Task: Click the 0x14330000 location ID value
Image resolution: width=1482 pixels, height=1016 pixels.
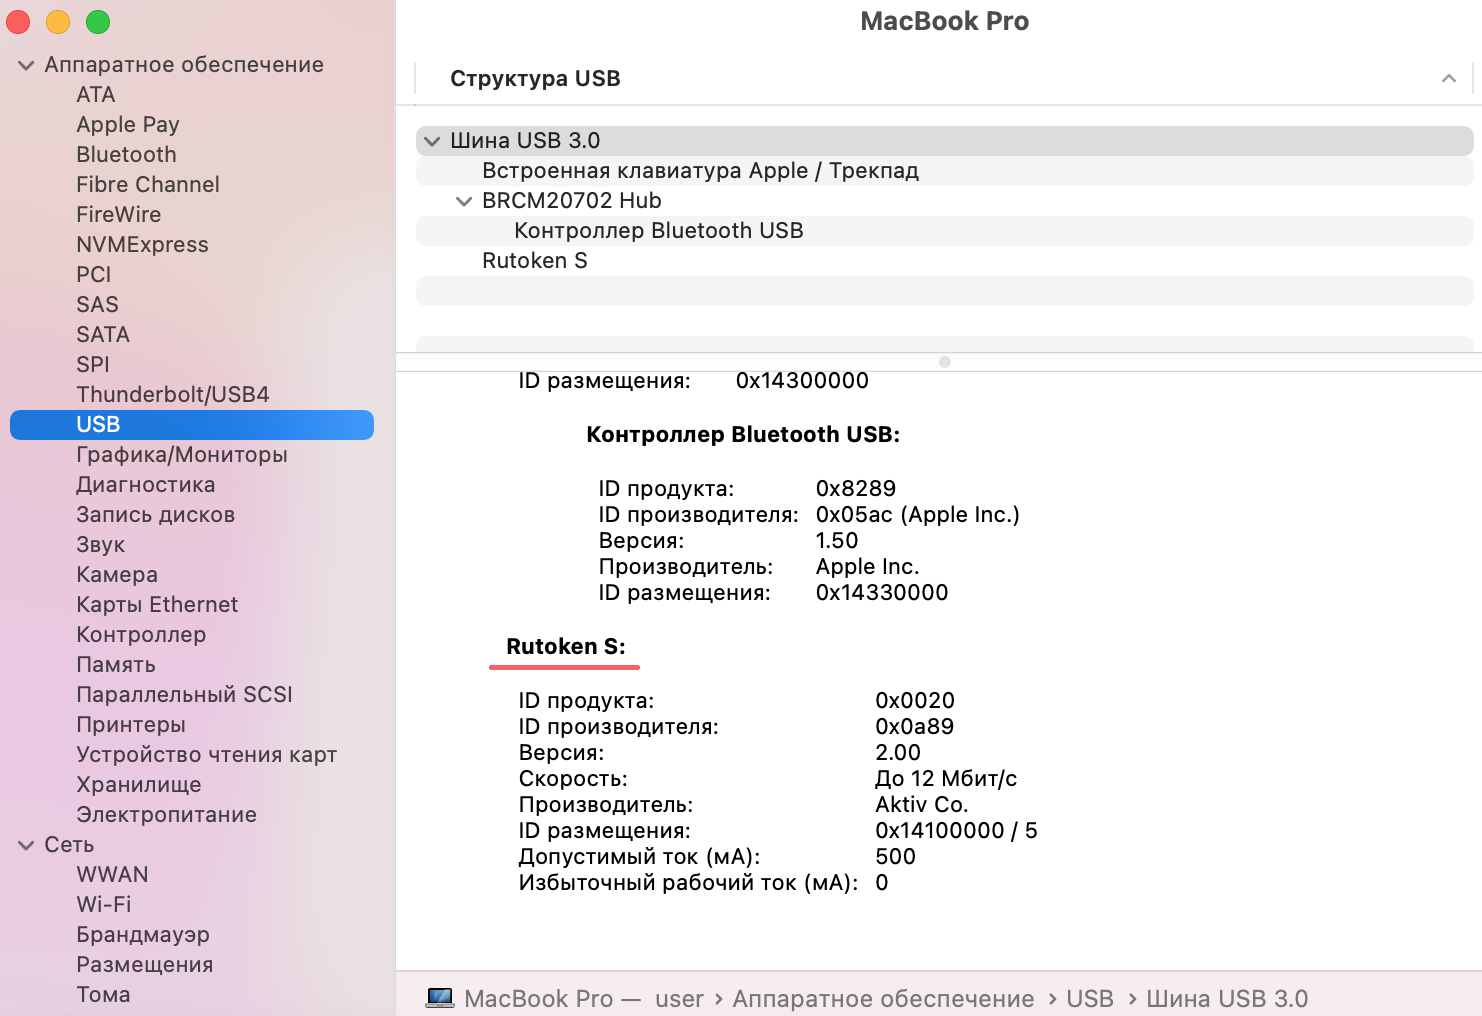Action: pos(882,593)
